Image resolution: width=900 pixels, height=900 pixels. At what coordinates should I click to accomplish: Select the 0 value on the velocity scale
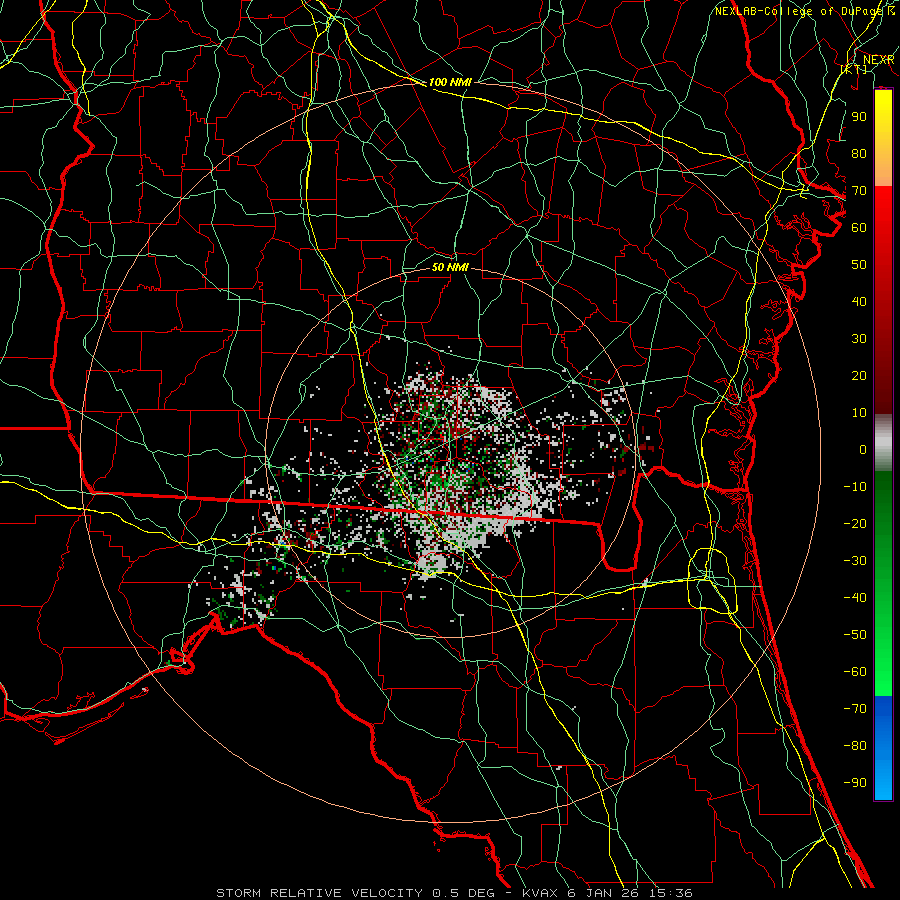[863, 450]
